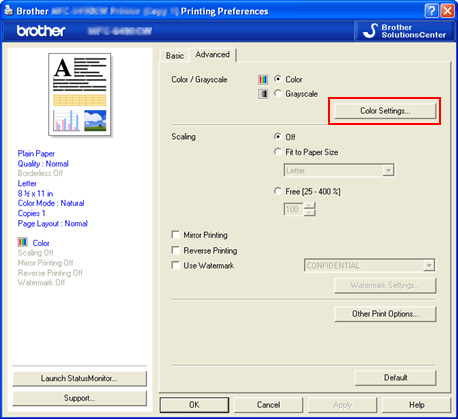
Task: Click the title bar question mark help icon
Action: tap(431, 11)
